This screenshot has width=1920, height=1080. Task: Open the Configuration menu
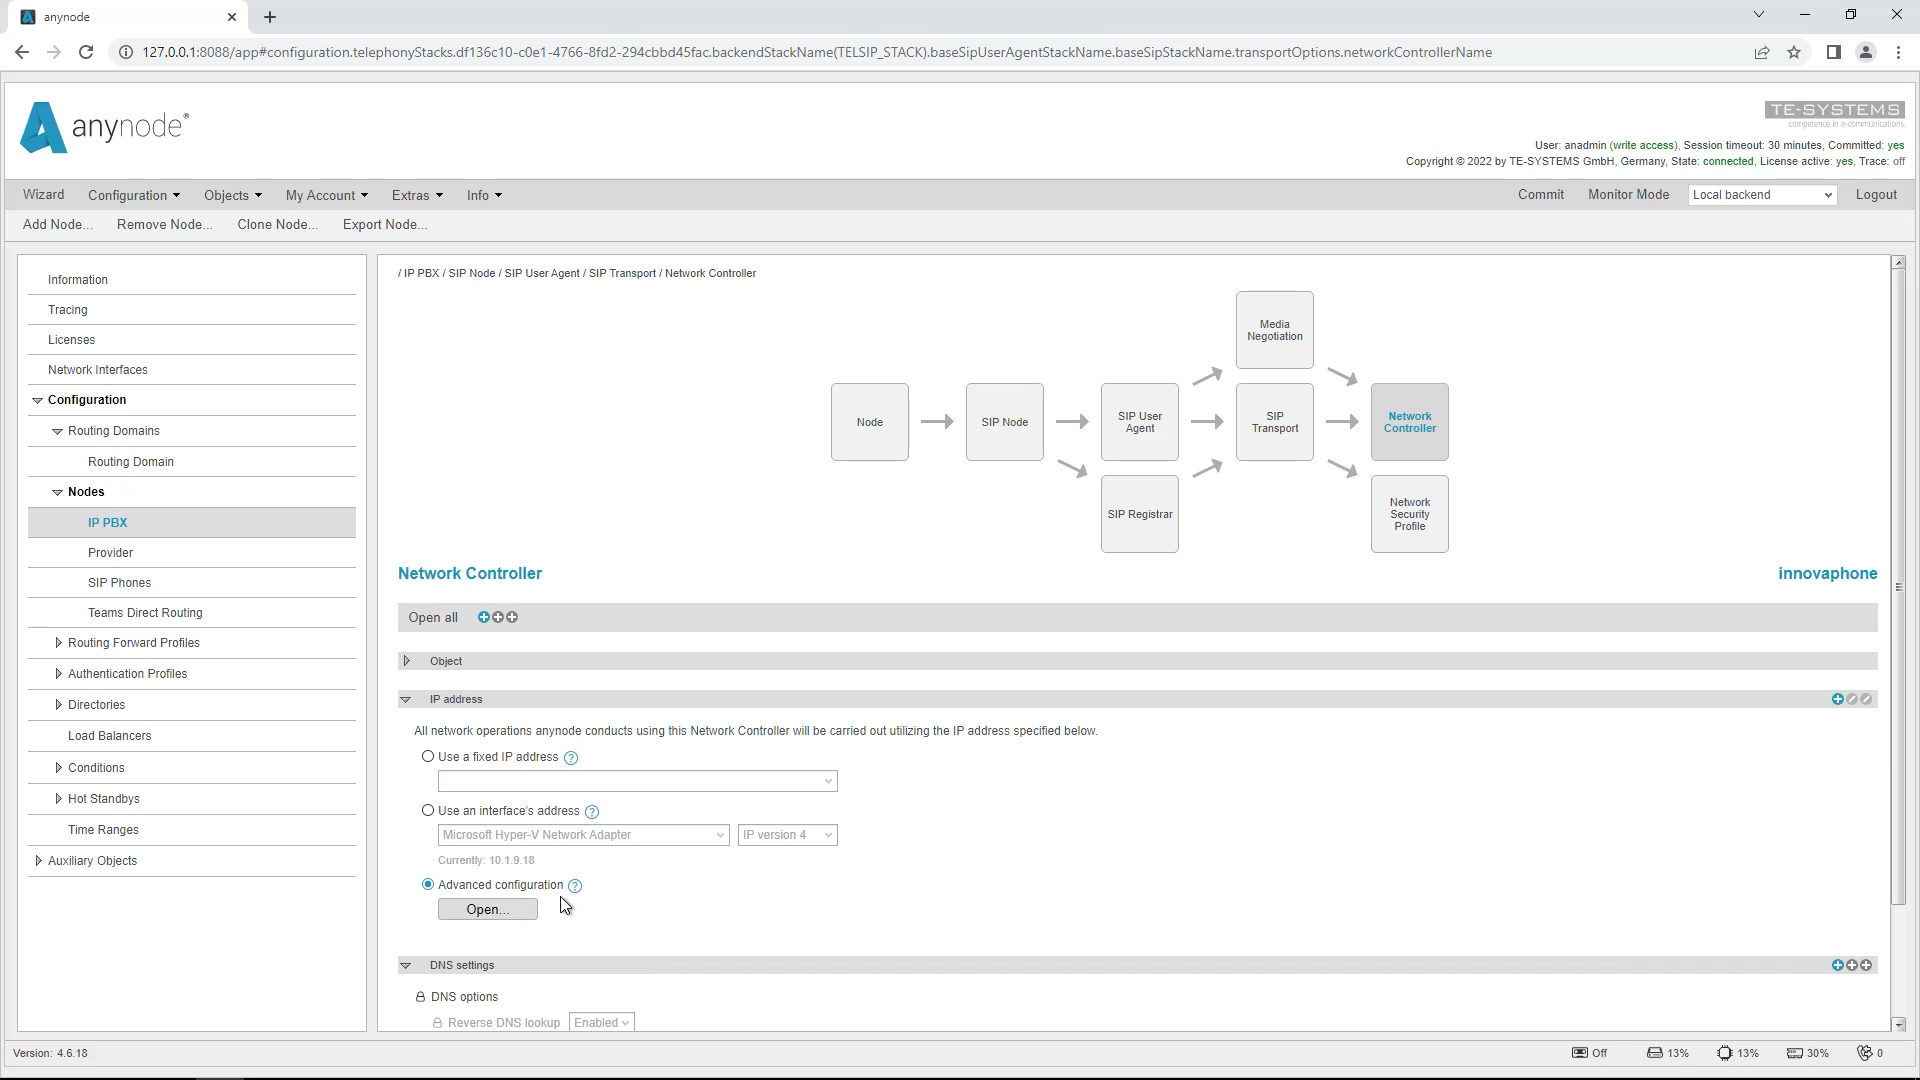(x=134, y=195)
